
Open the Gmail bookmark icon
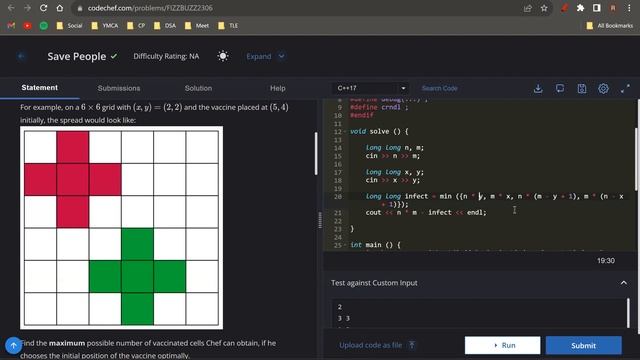click(11, 26)
